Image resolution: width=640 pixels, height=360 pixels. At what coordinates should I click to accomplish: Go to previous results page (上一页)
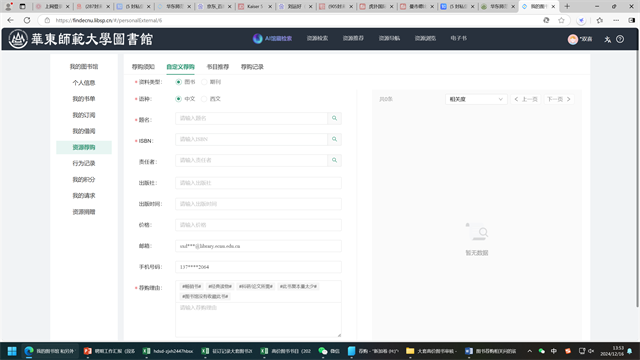526,99
